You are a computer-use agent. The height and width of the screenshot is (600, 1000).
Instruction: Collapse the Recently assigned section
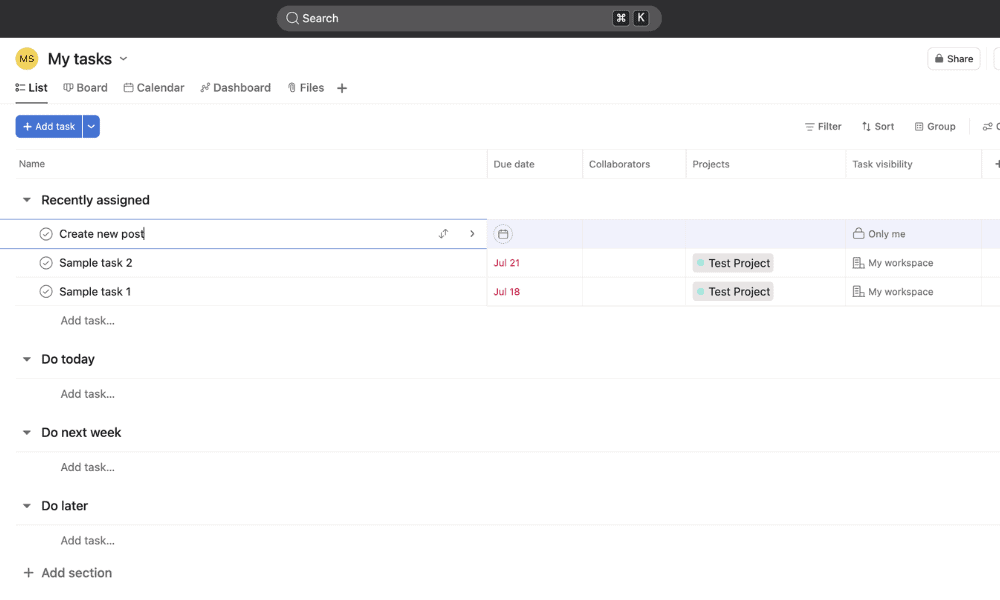(27, 200)
